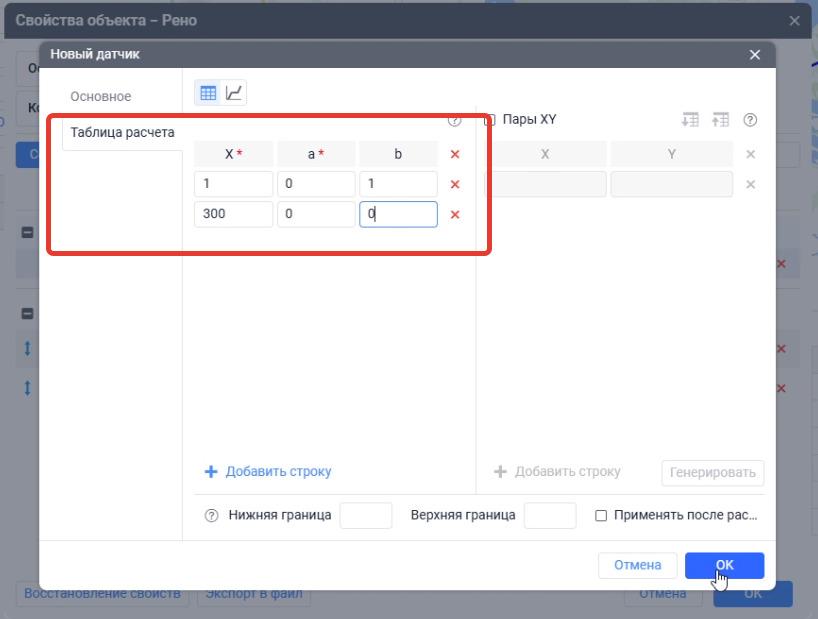This screenshot has width=818, height=619.
Task: Switch to table view icon
Action: click(208, 93)
